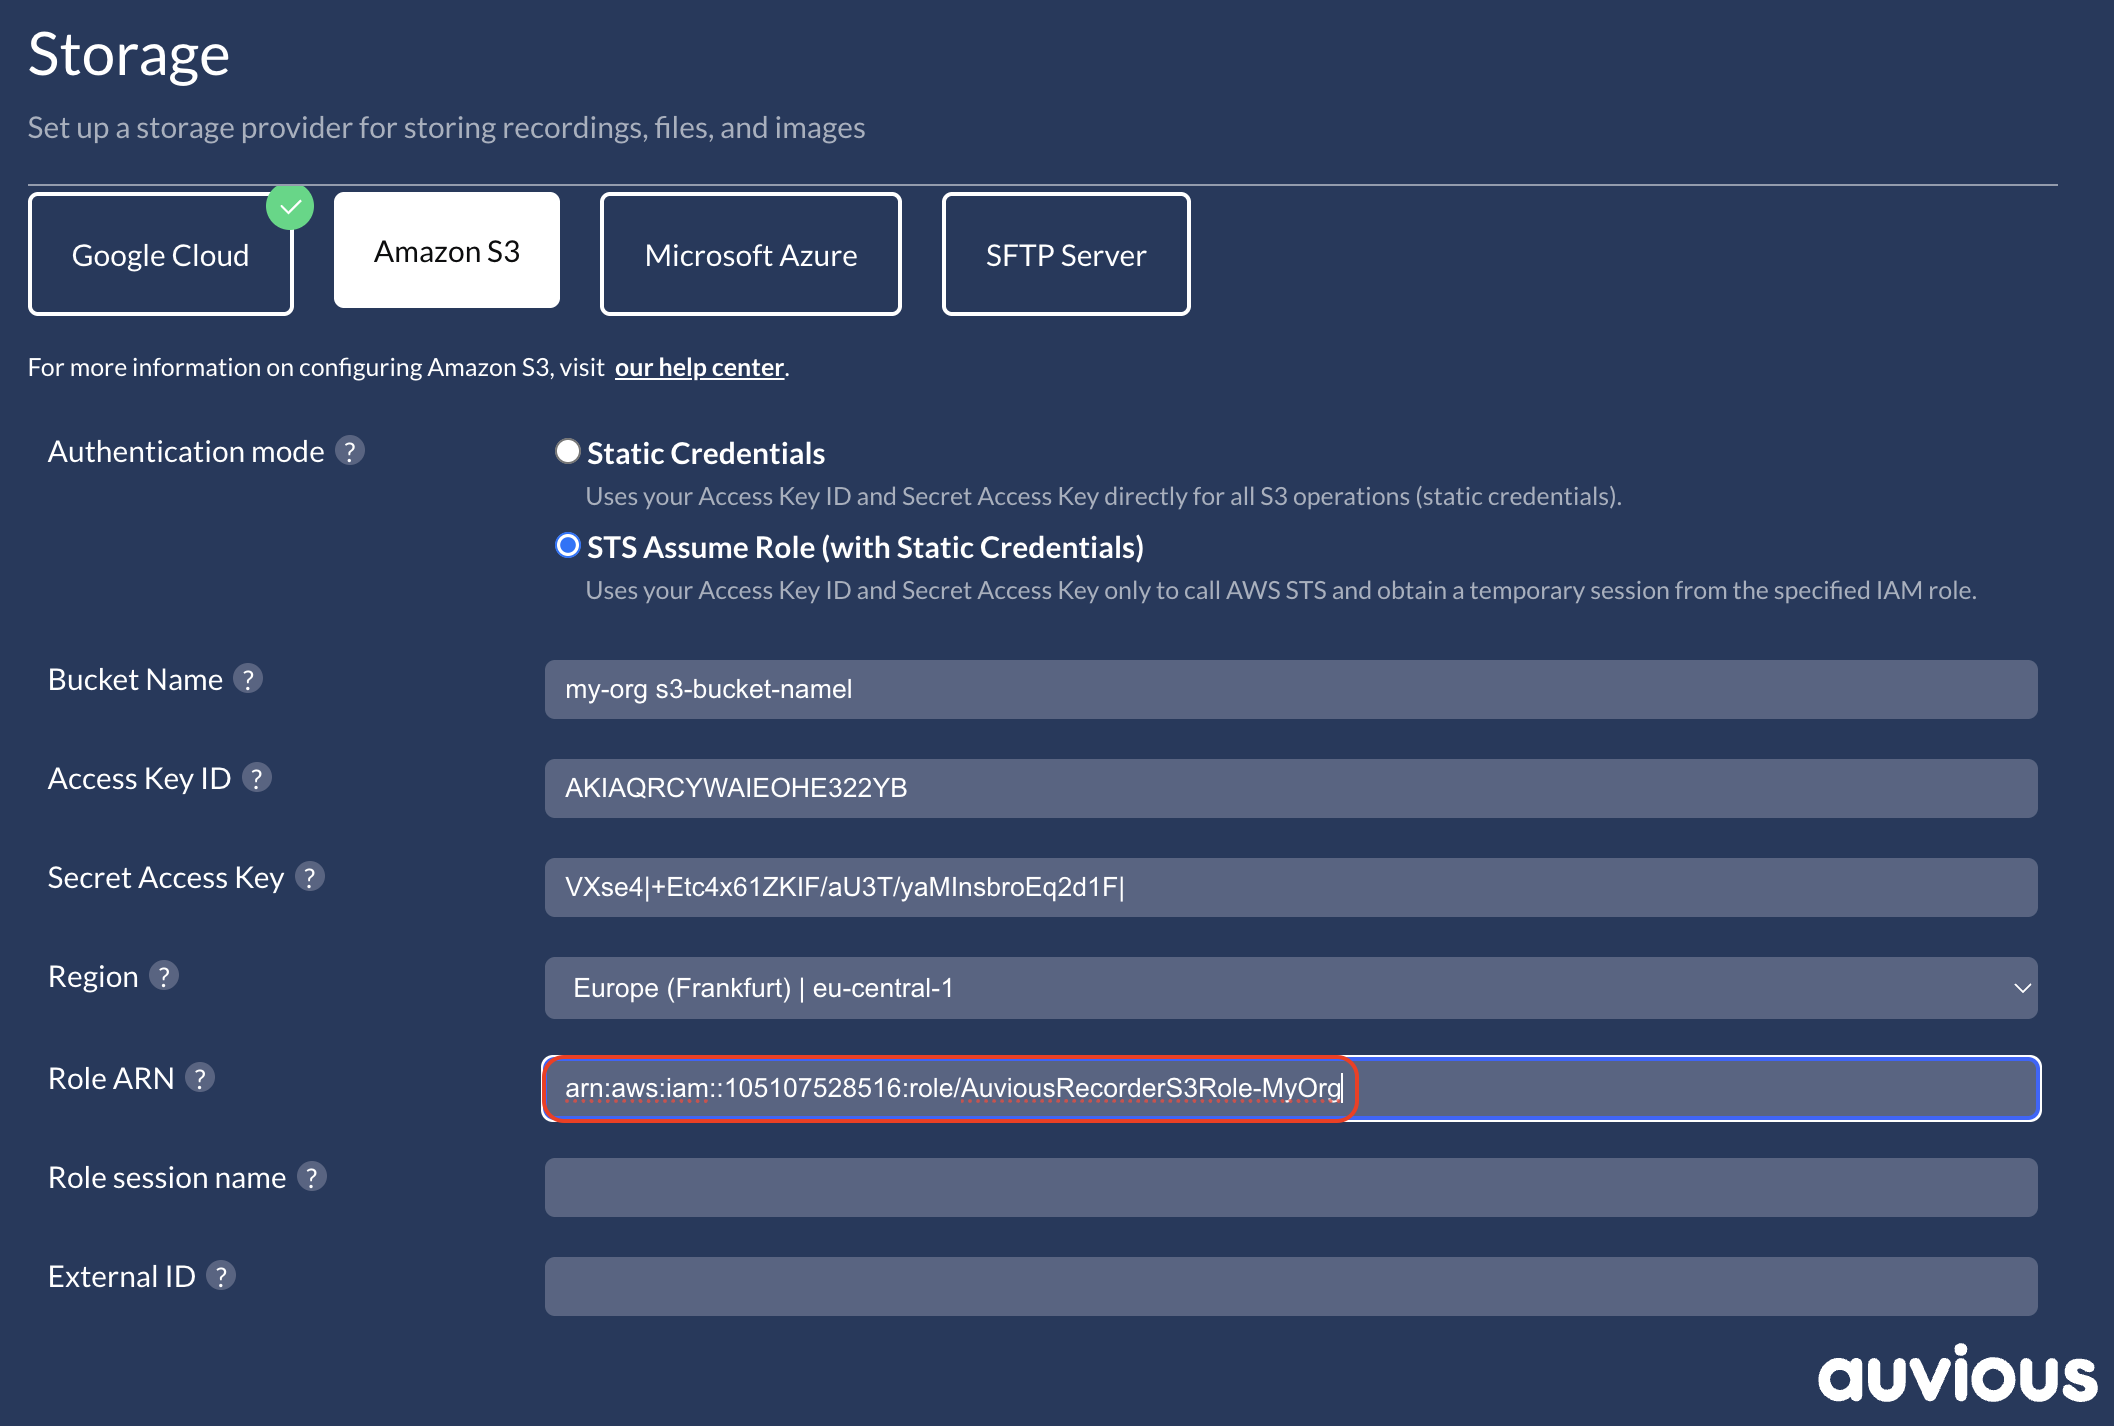Viewport: 2114px width, 1426px height.
Task: Select the Amazon S3 provider tab
Action: [447, 251]
